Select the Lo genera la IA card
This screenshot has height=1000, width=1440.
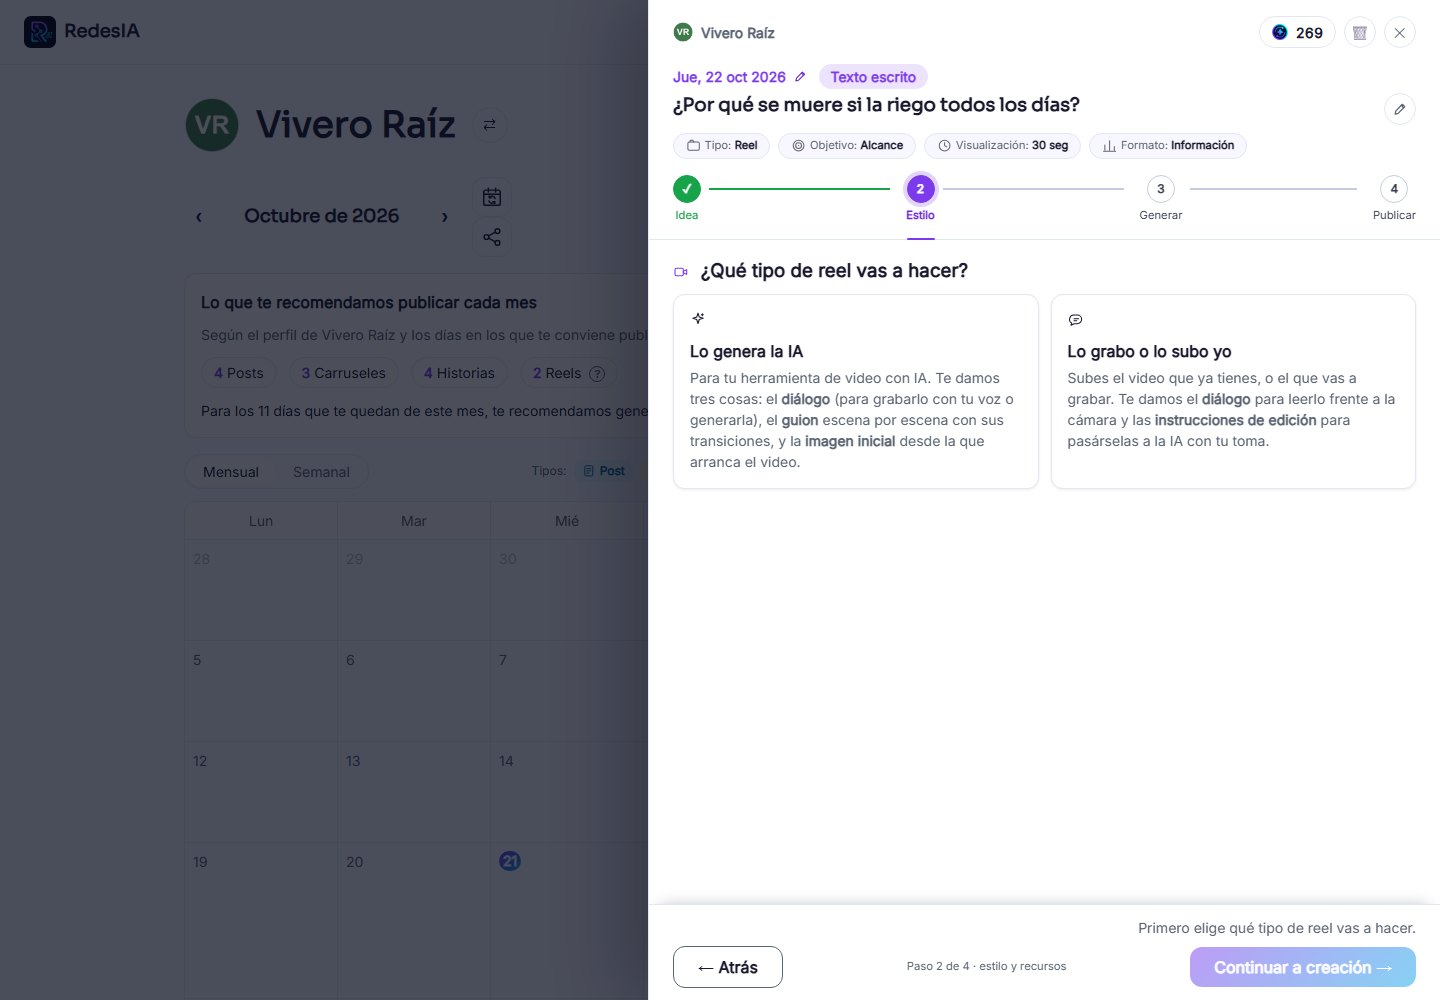pos(856,392)
